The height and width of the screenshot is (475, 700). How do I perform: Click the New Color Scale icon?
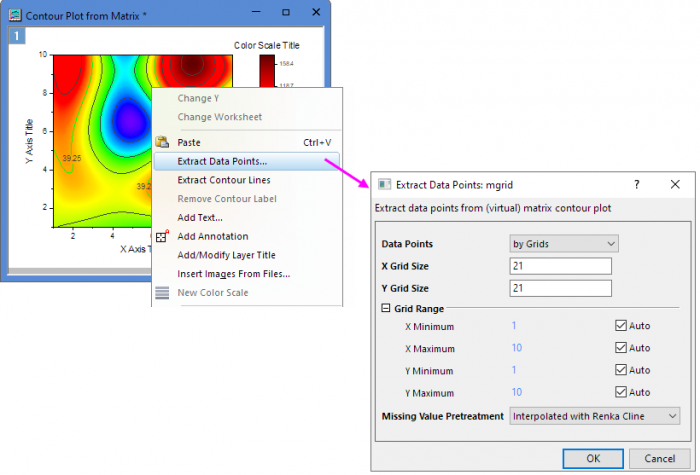tap(162, 293)
